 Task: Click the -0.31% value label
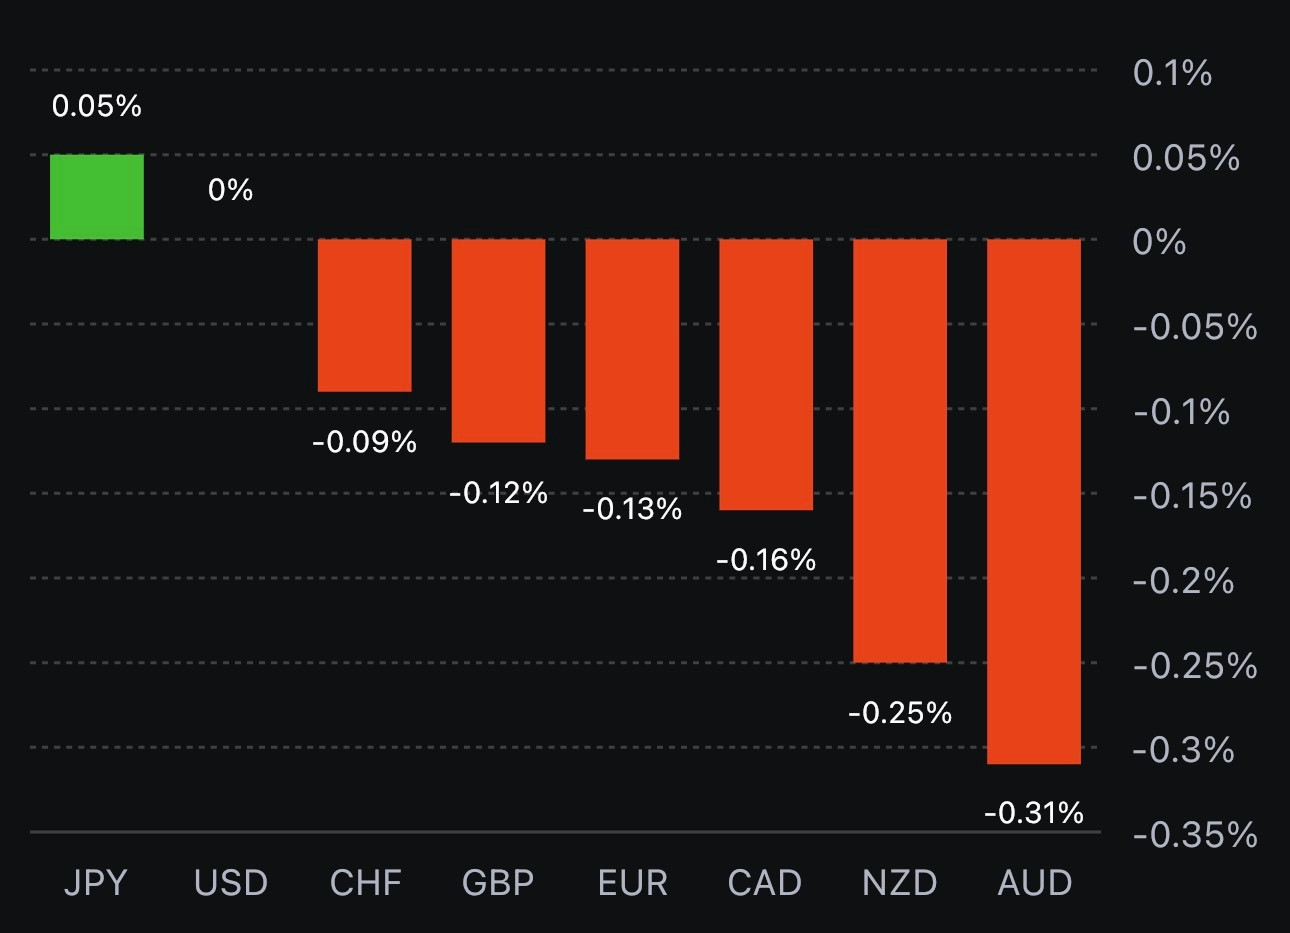pos(1034,813)
